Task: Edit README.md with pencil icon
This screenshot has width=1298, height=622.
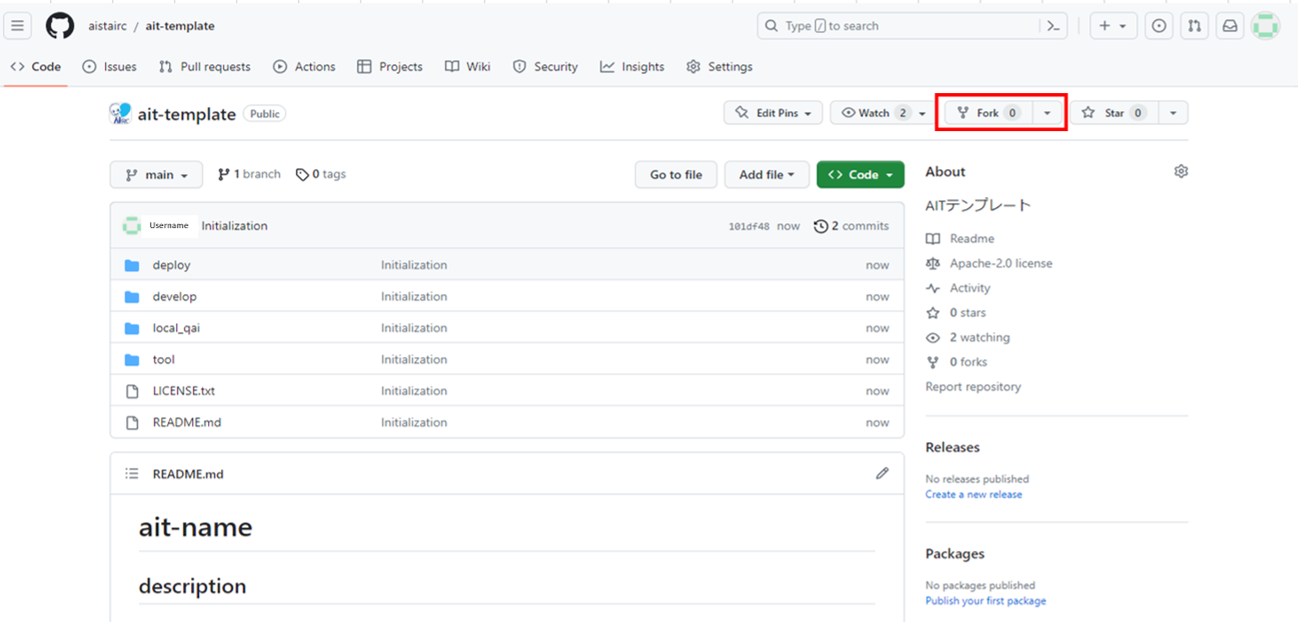Action: pyautogui.click(x=881, y=473)
